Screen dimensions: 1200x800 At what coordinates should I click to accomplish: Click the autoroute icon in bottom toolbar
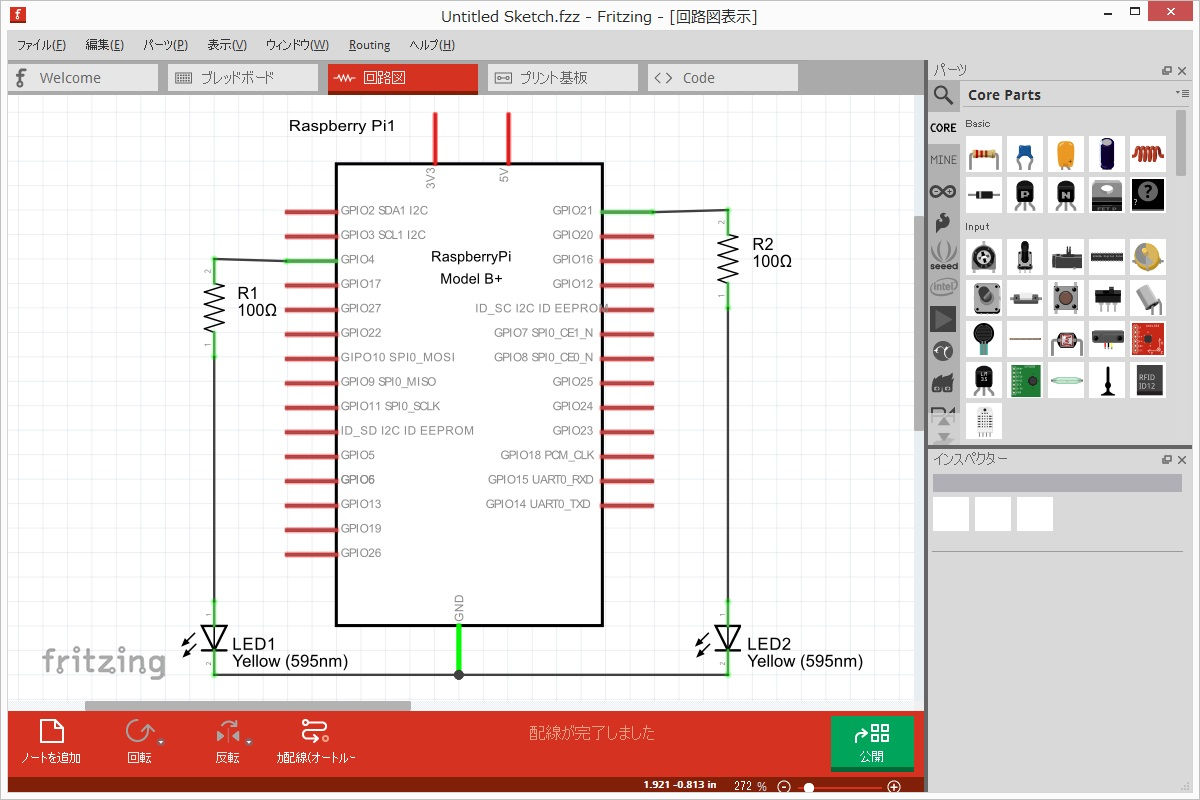315,732
